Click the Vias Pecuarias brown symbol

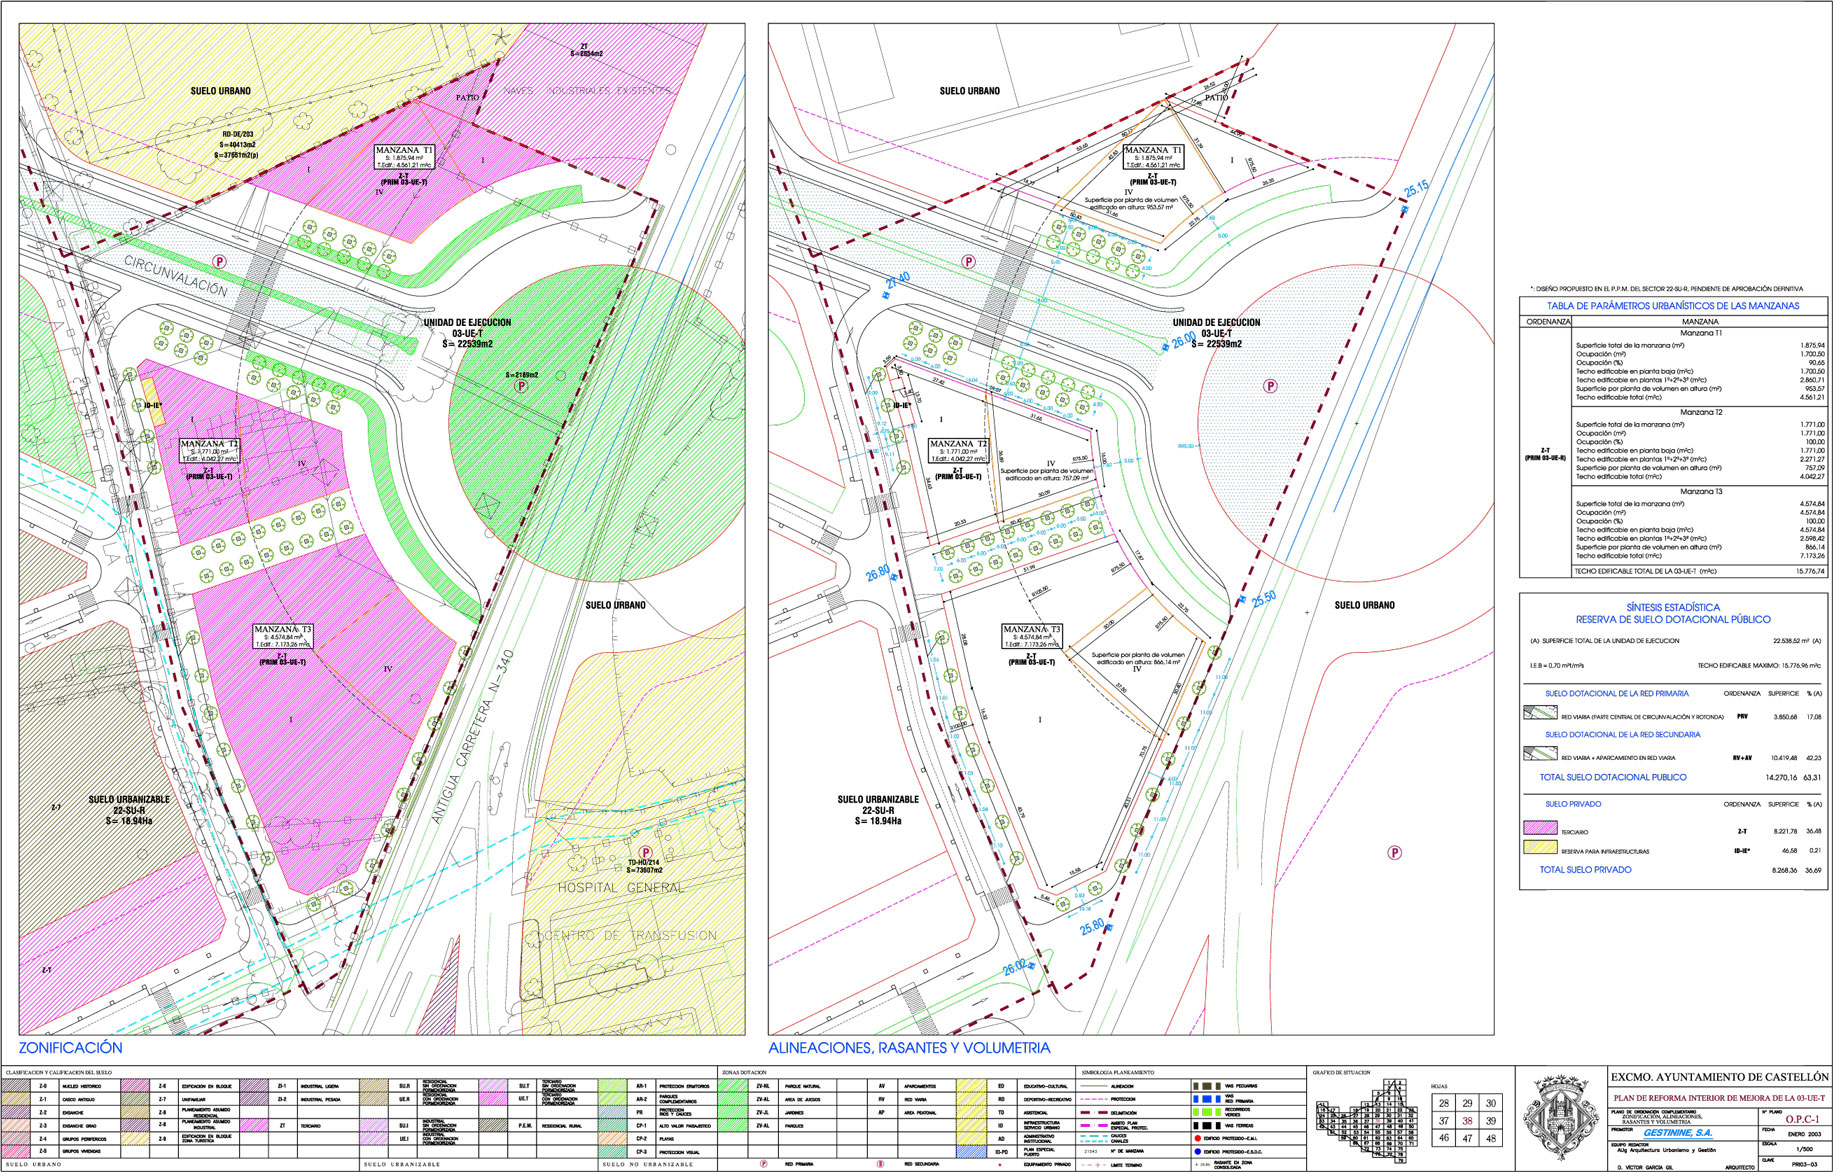point(1207,1086)
